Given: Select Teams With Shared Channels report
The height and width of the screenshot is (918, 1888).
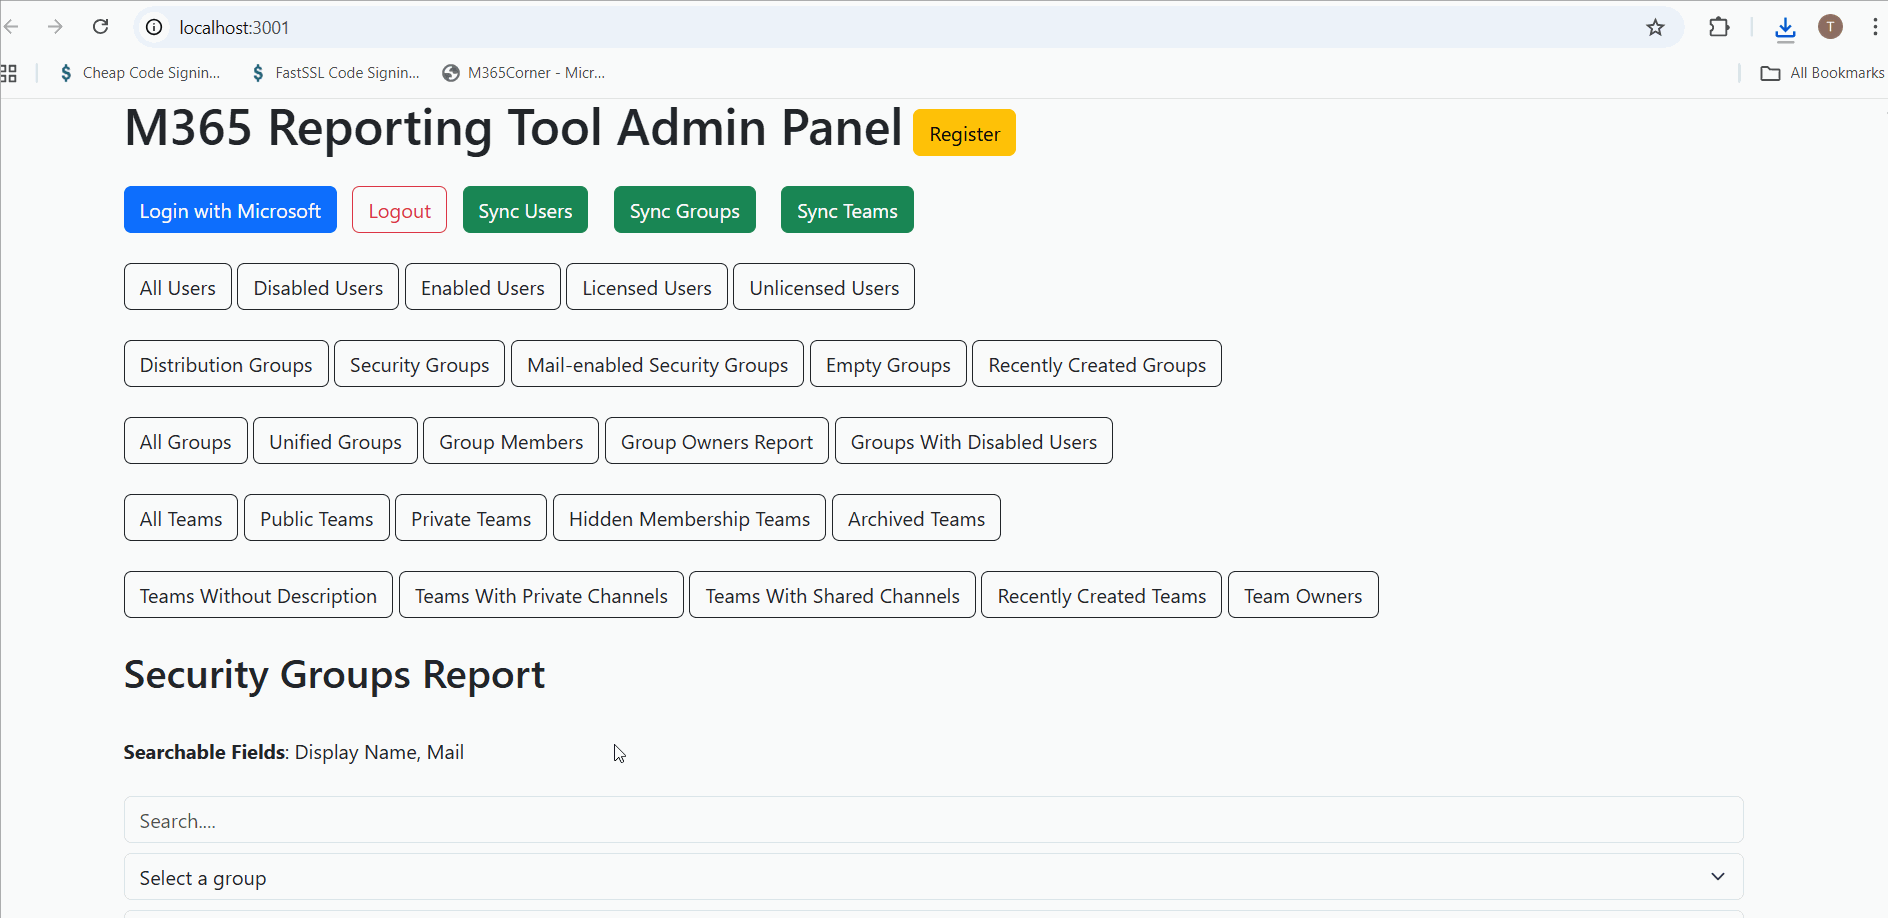Looking at the screenshot, I should pyautogui.click(x=832, y=595).
